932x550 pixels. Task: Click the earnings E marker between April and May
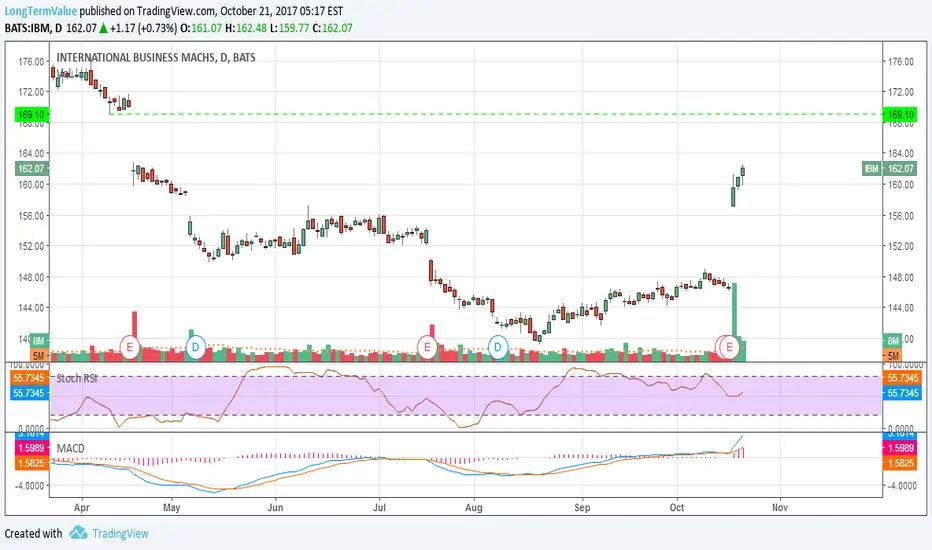[x=130, y=347]
